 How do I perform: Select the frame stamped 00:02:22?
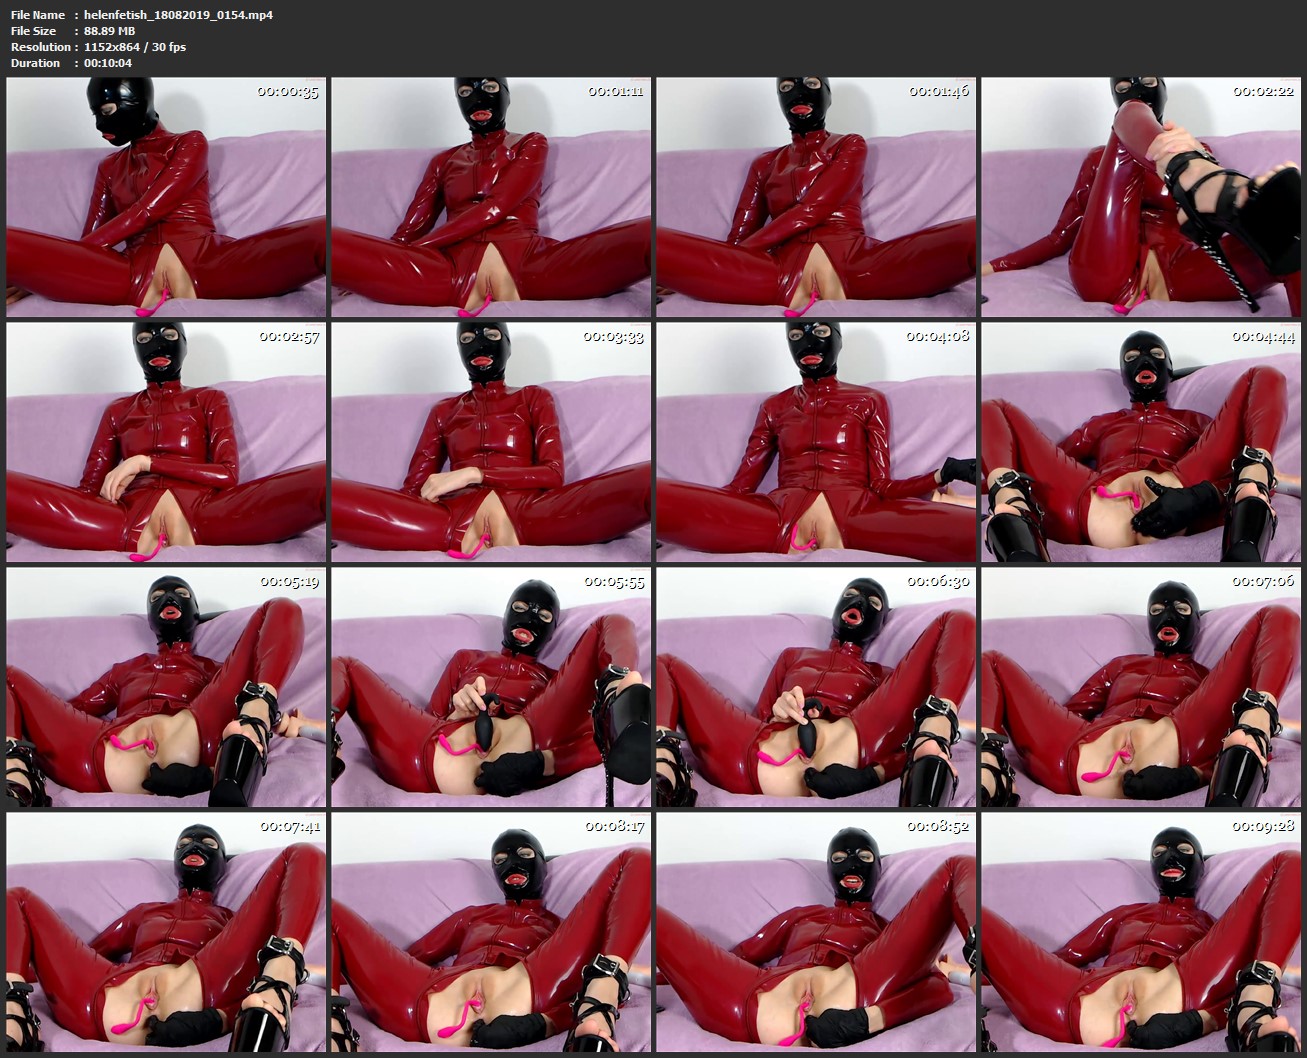1141,197
